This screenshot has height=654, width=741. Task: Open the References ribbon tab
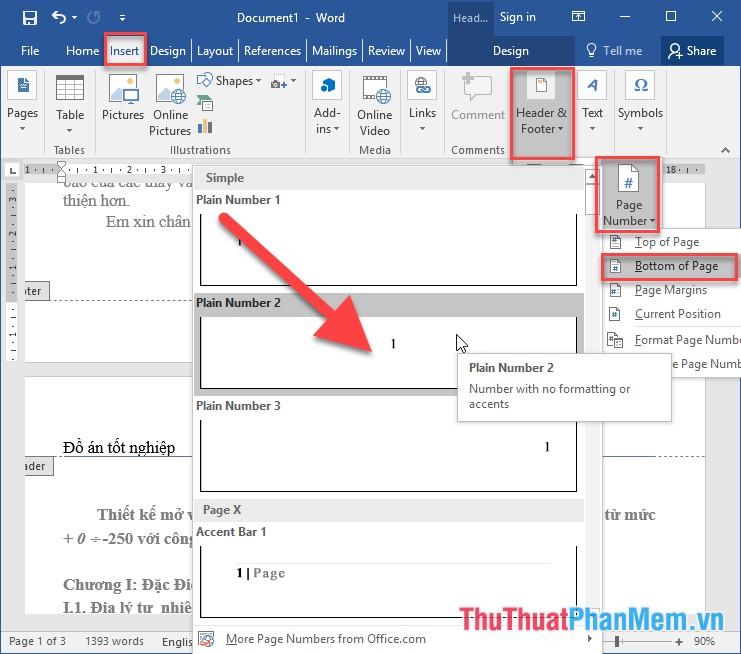[272, 51]
